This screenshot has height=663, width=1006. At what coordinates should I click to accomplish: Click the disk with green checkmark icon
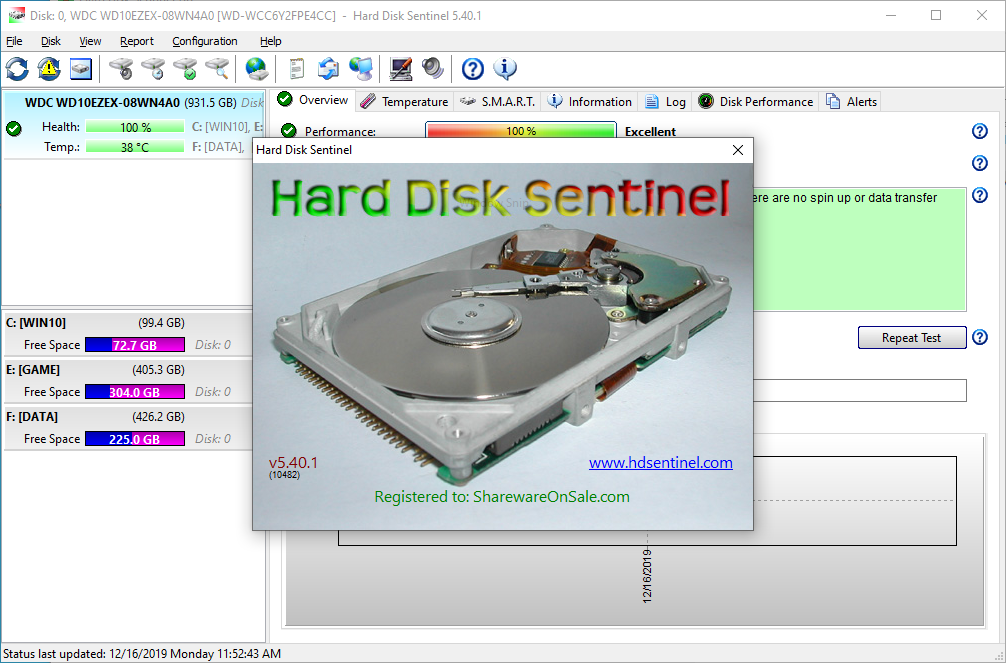pos(185,69)
